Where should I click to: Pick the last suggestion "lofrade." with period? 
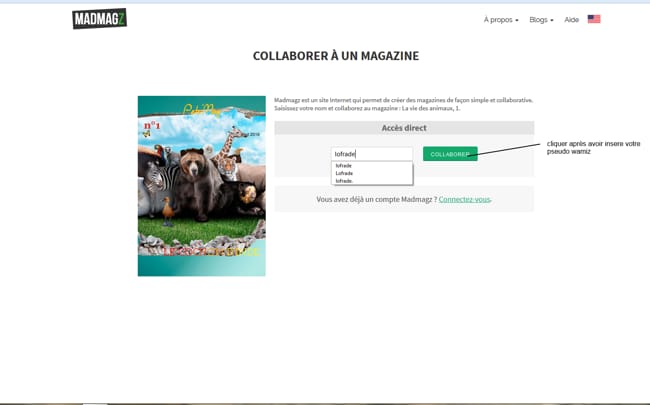344,181
